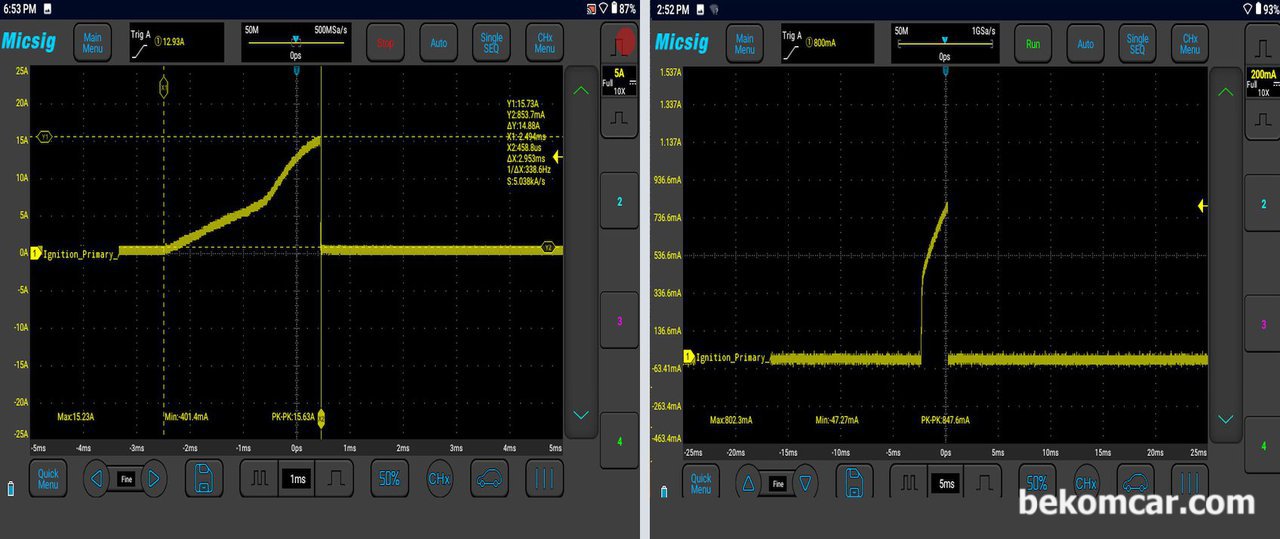
Task: Toggle channel 2 on left scope
Action: pos(619,202)
